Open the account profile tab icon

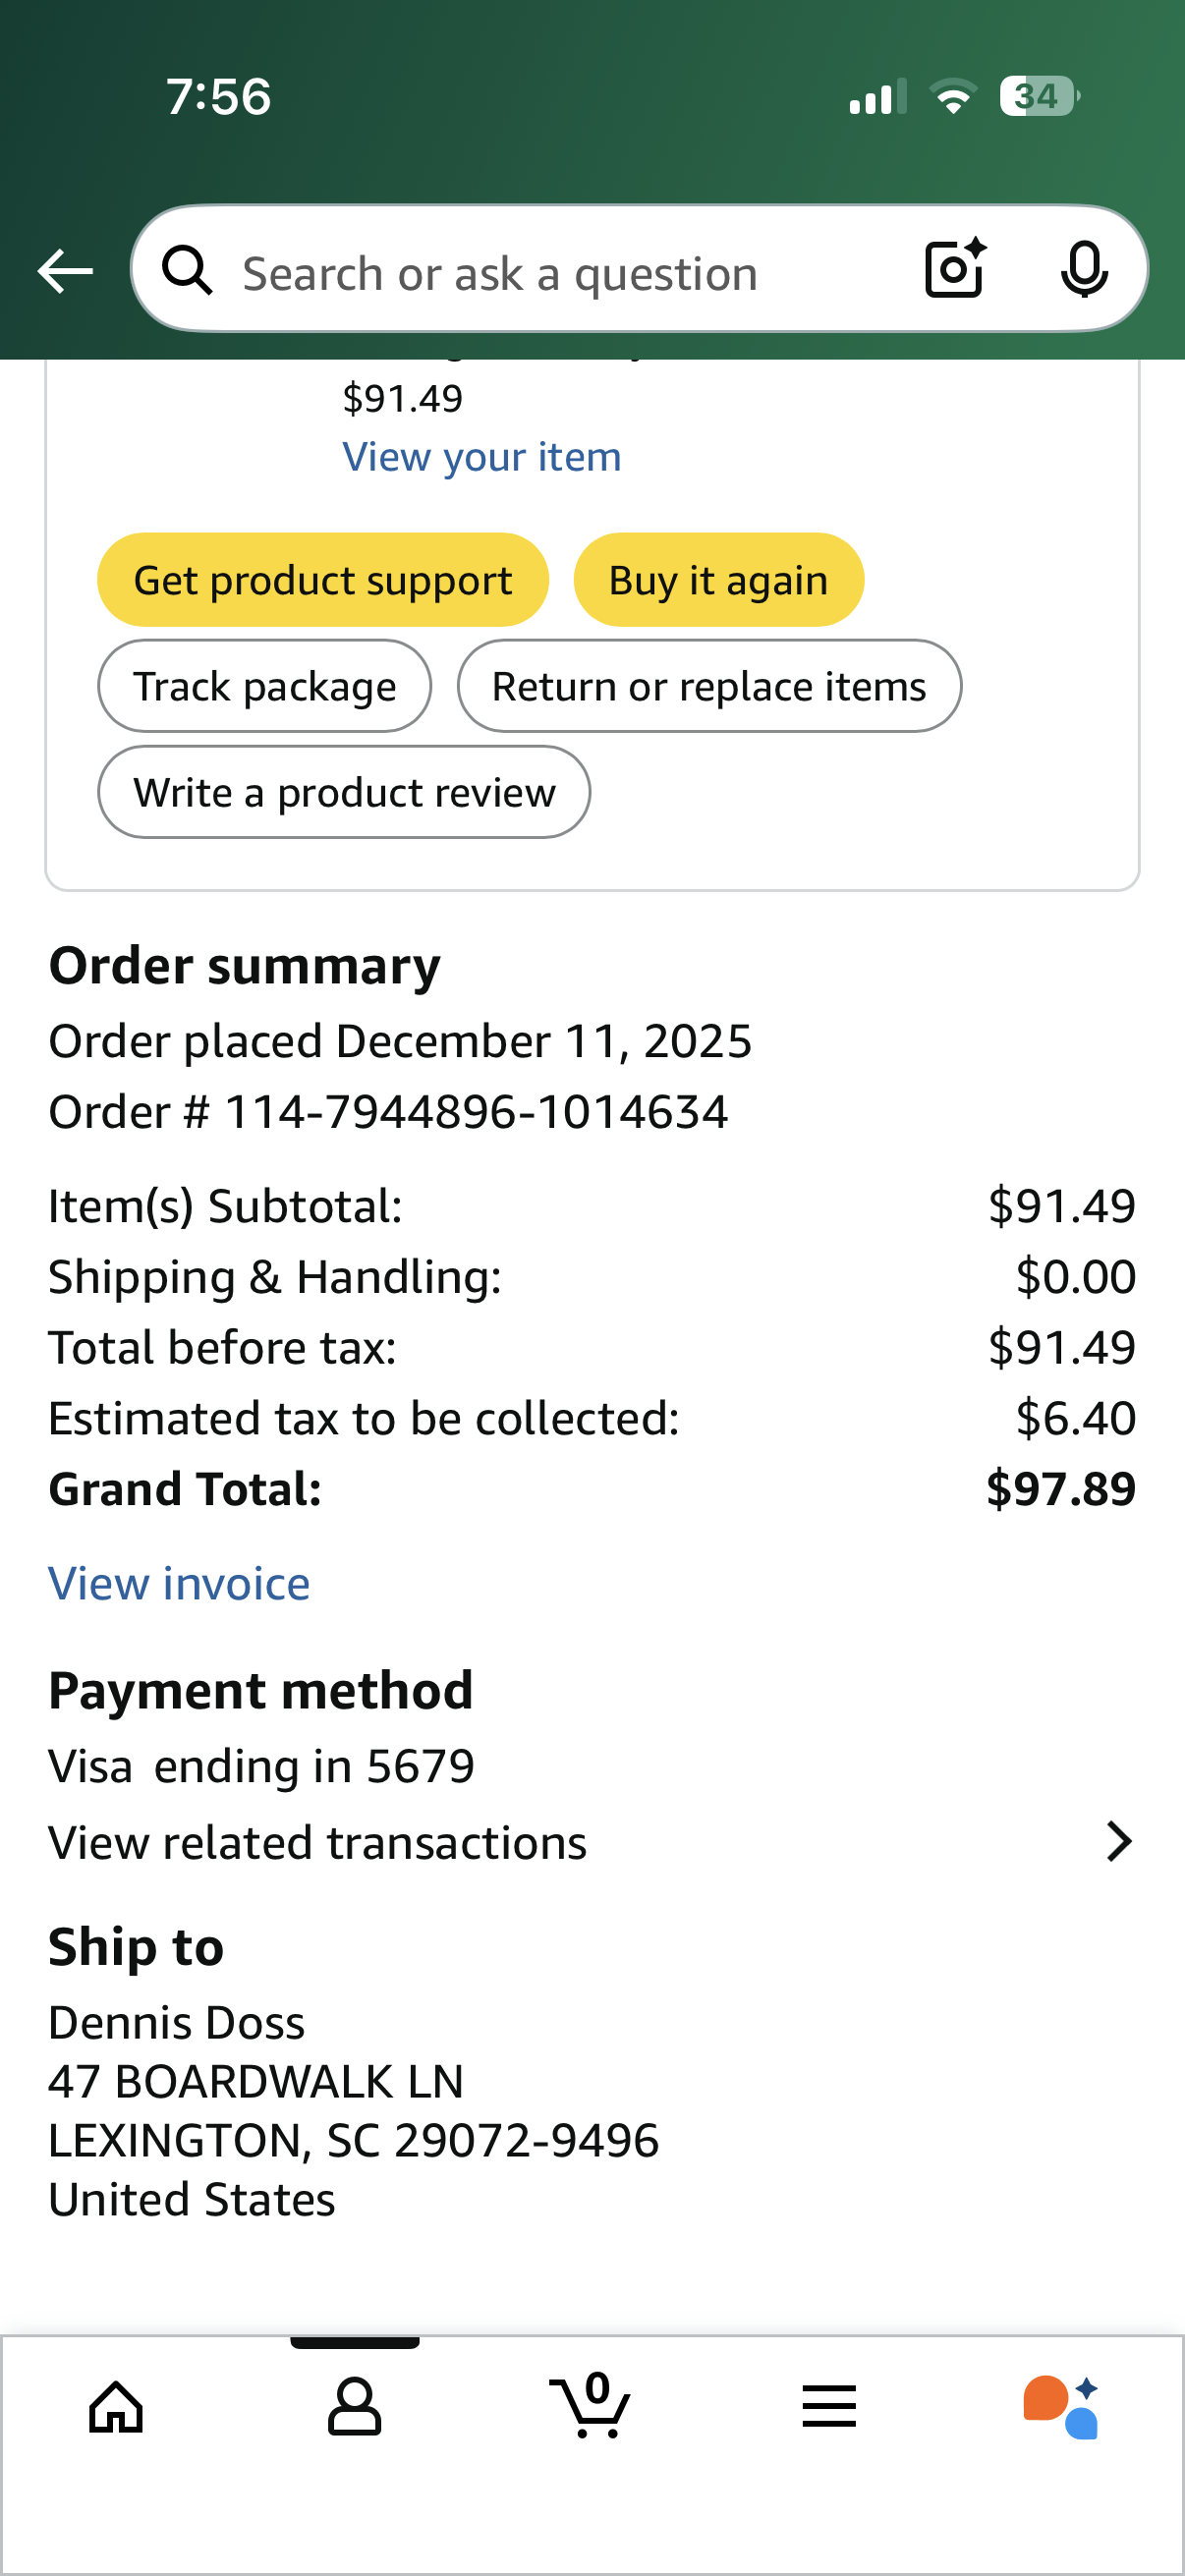(x=354, y=2406)
